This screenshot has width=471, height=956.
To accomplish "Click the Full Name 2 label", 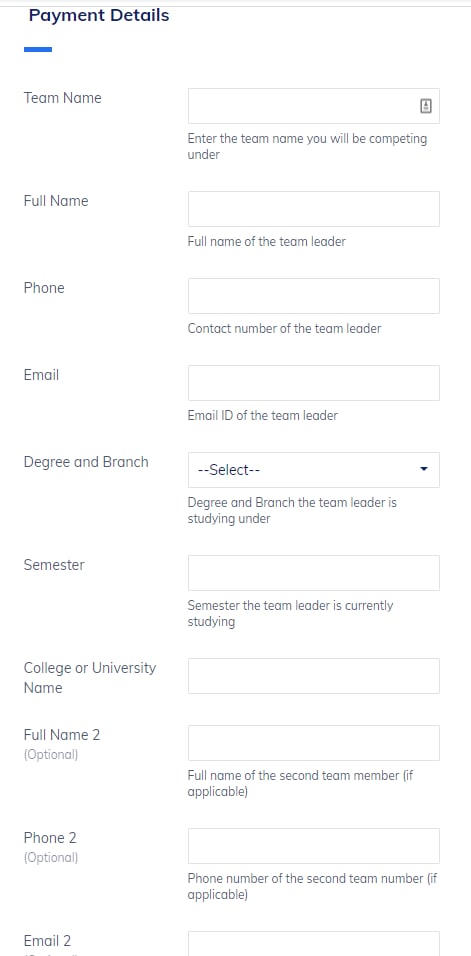I will pyautogui.click(x=62, y=735).
